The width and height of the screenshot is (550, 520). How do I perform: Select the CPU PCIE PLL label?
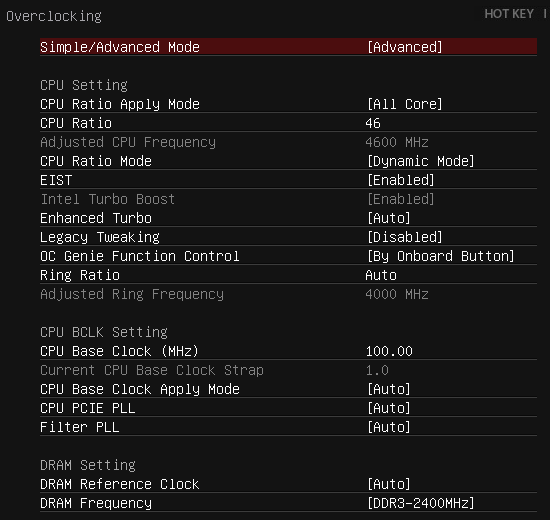click(x=88, y=408)
